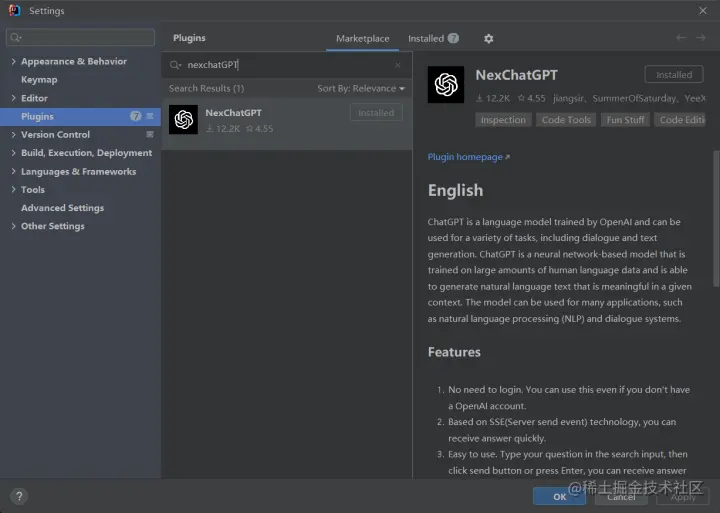Expand Build, Execution, Deployment section
The width and height of the screenshot is (720, 513).
tap(13, 153)
